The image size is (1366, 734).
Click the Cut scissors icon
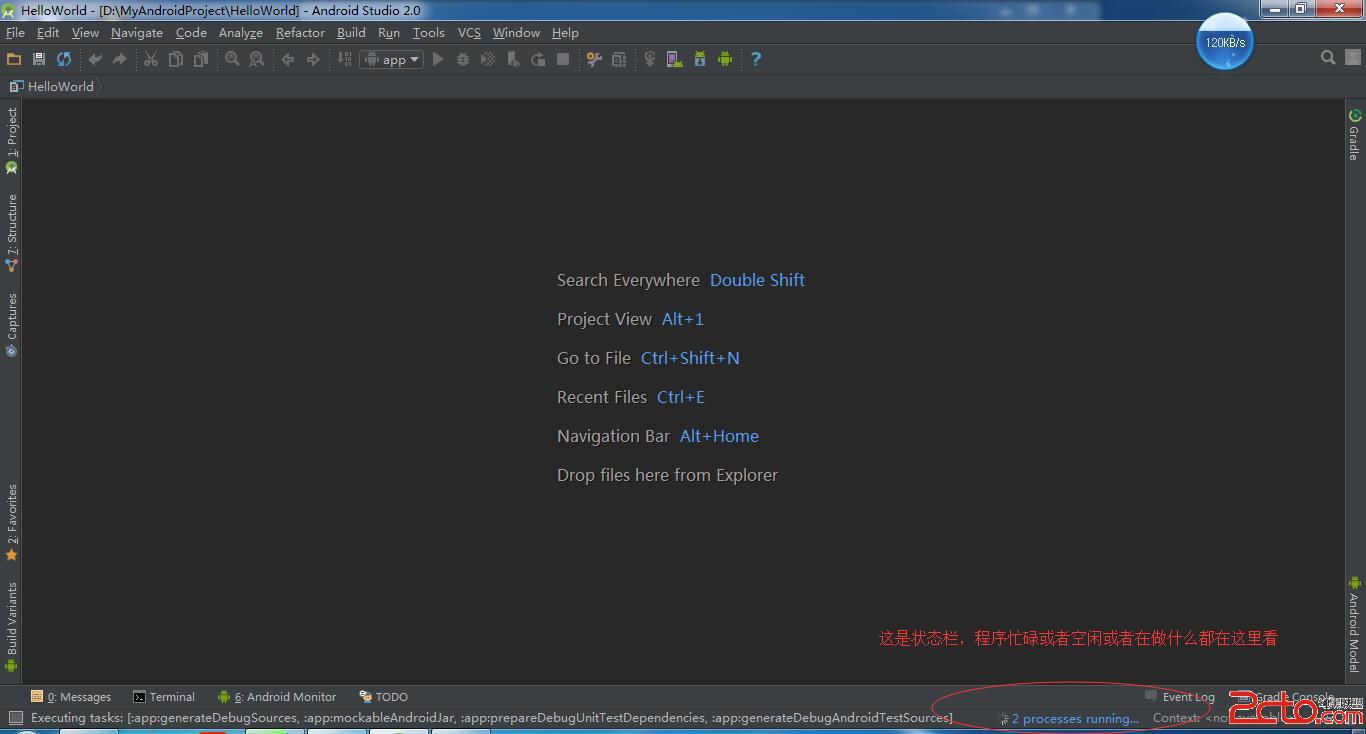point(151,59)
